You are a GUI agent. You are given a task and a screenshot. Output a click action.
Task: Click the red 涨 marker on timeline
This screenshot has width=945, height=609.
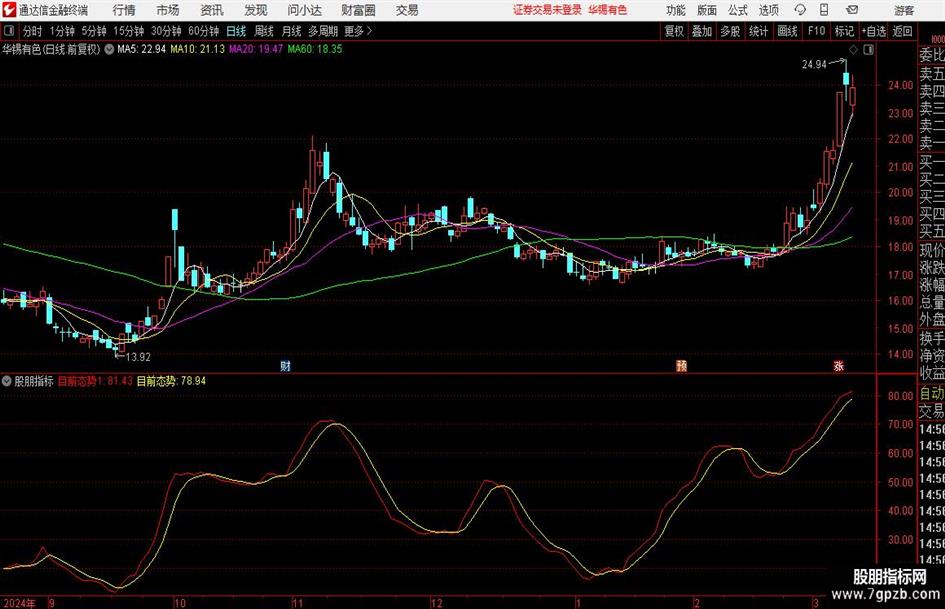point(838,365)
